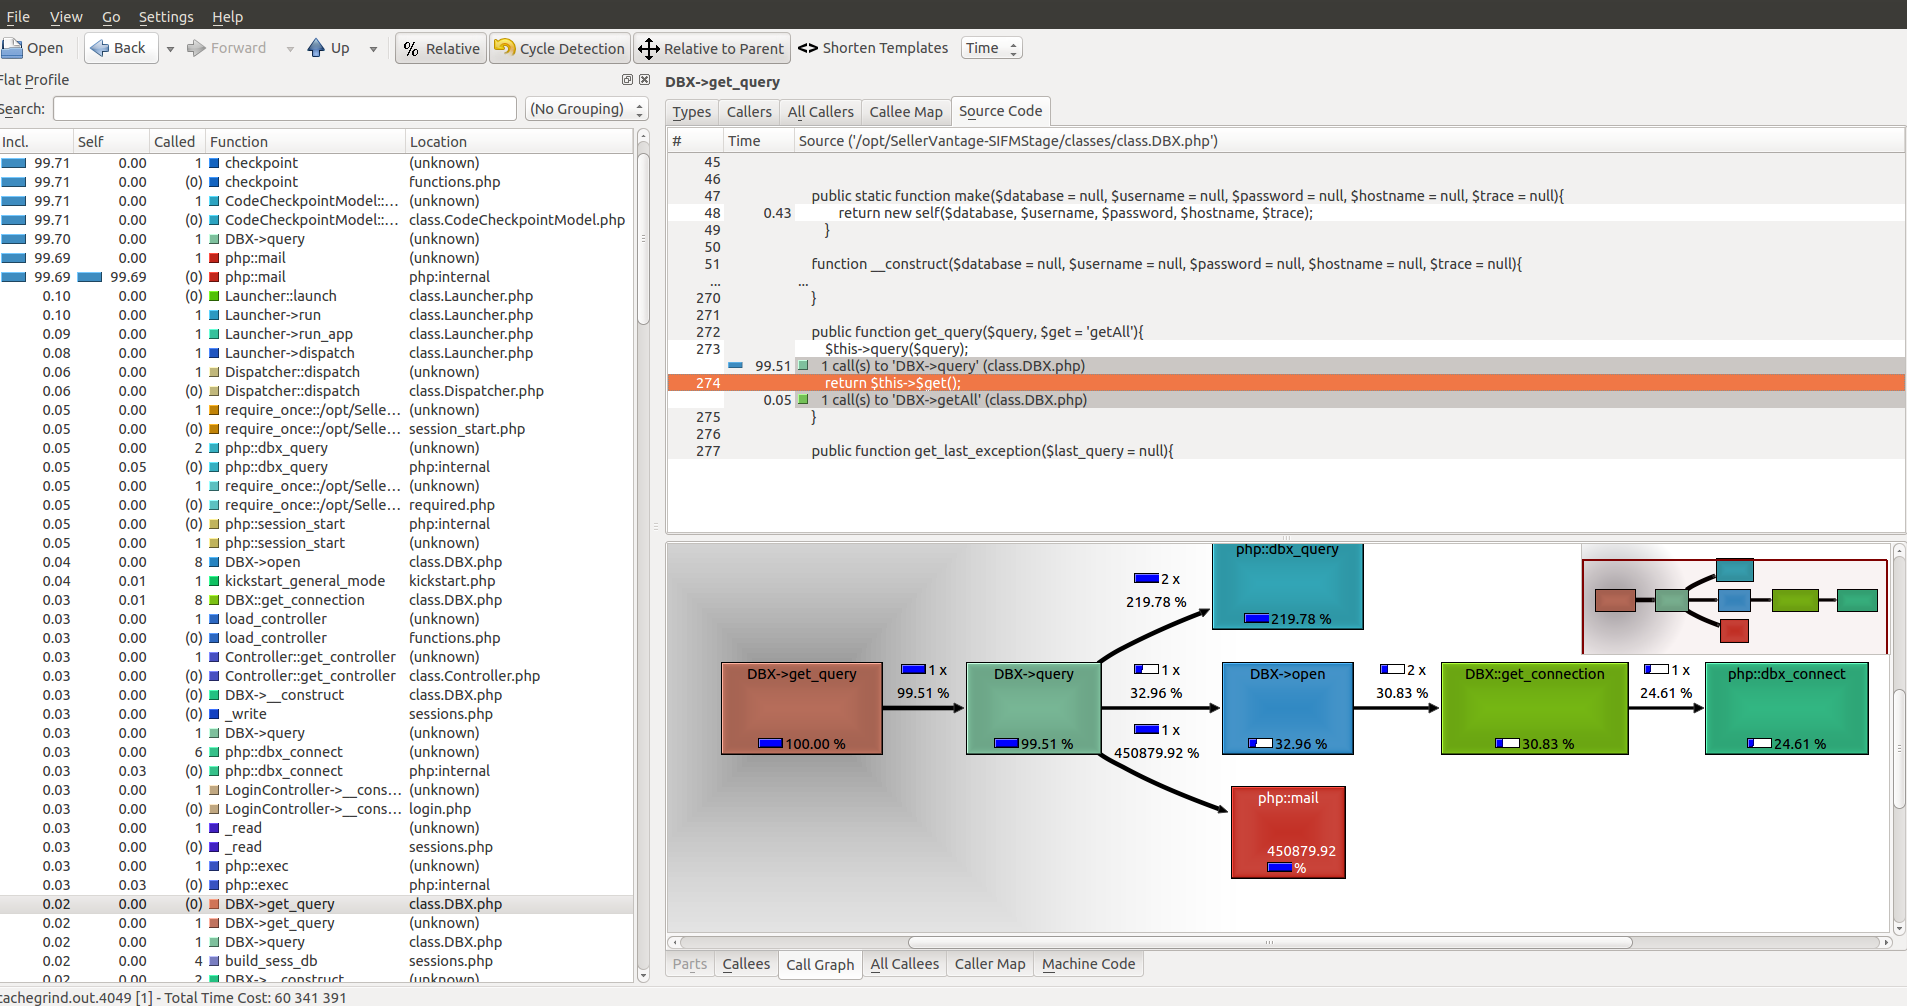Click in the Search input field
This screenshot has height=1006, width=1907.
(285, 109)
